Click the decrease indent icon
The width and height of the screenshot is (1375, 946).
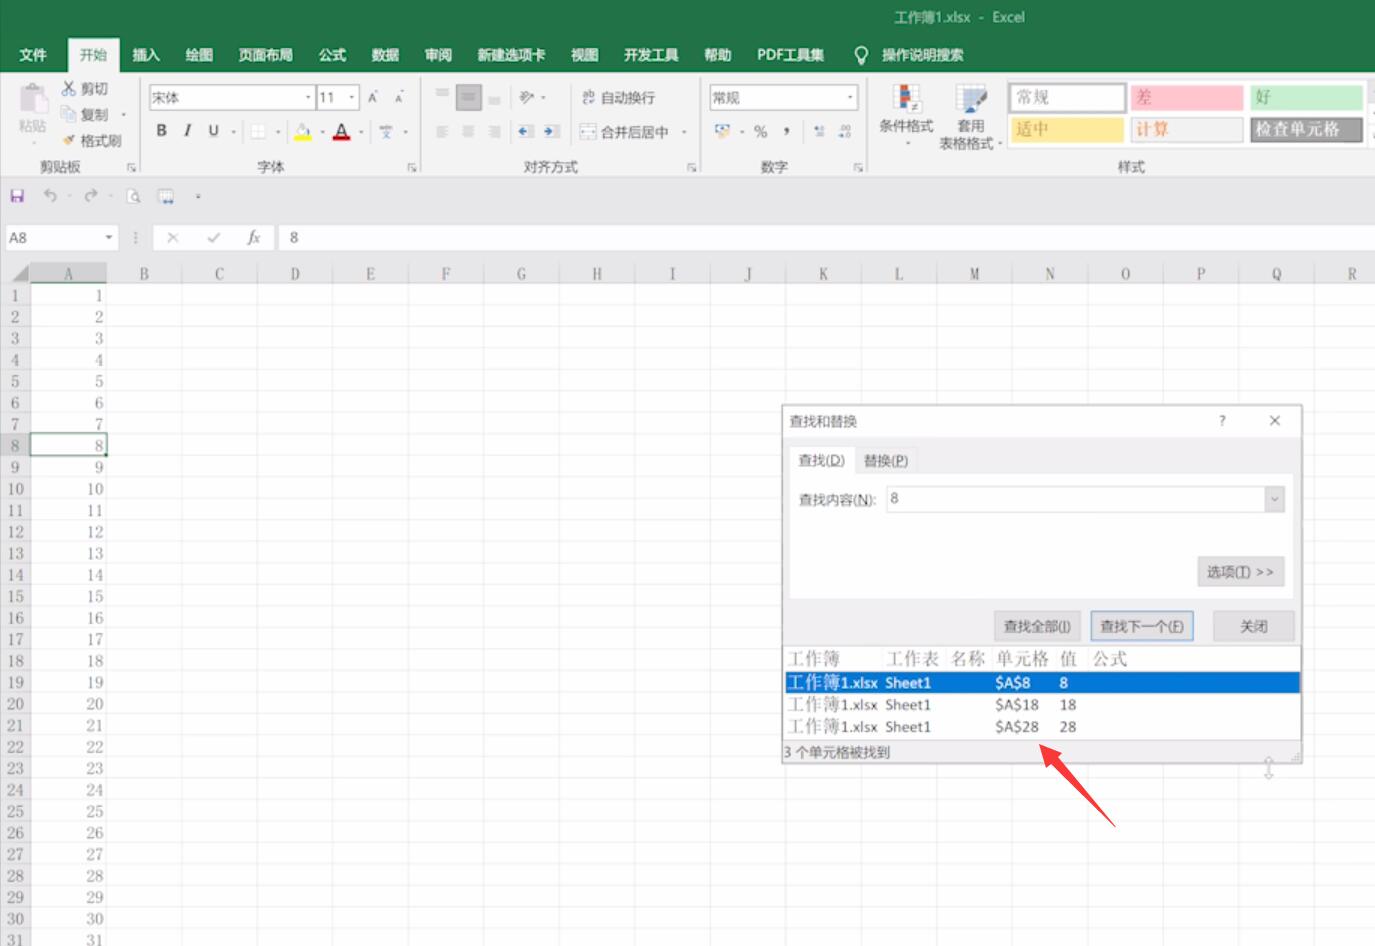click(525, 131)
